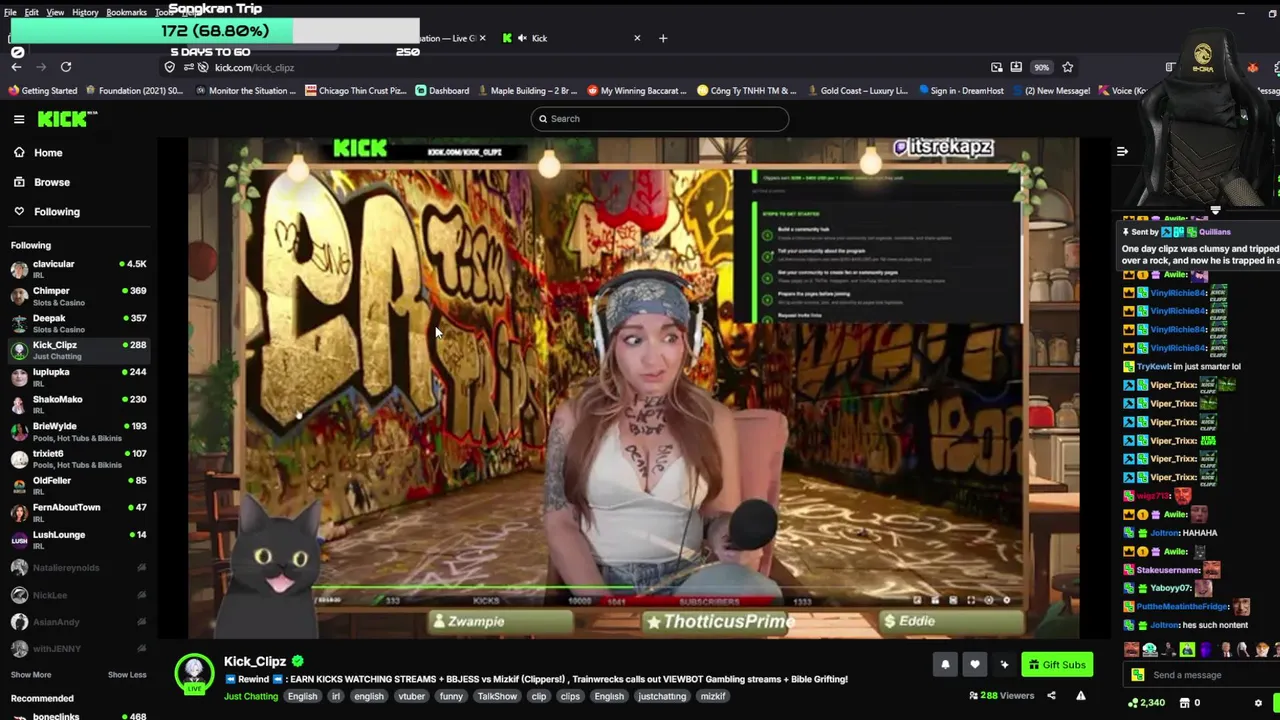Select the mizkif tag

coord(713,696)
